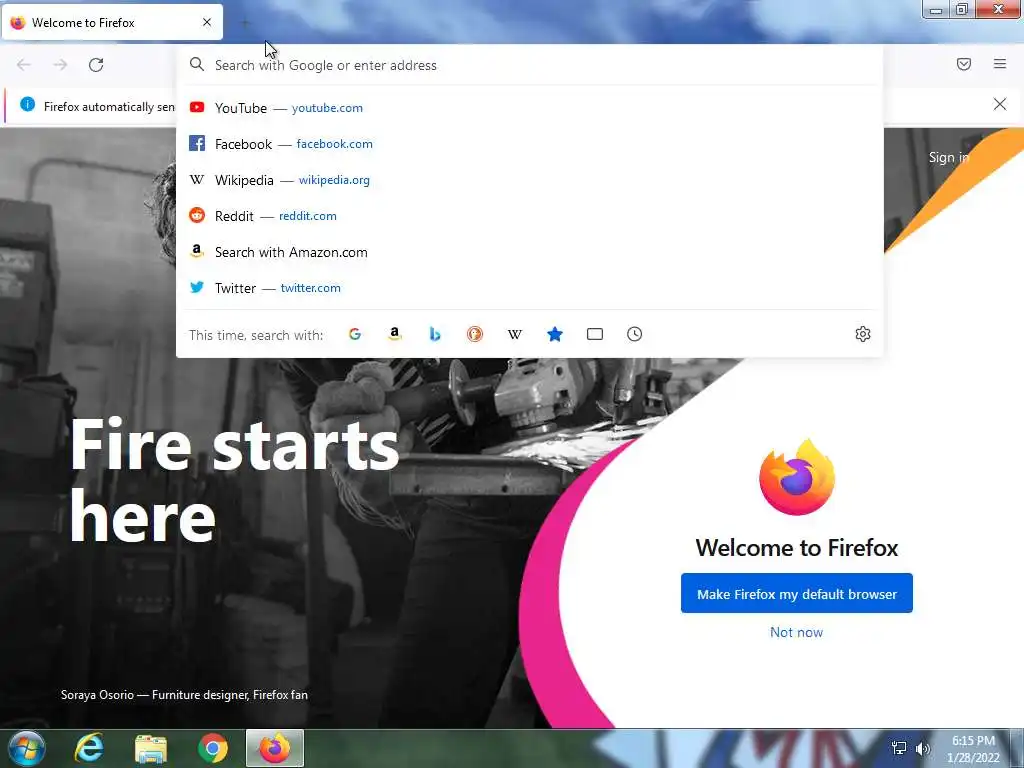
Task: Open Windows Explorer from taskbar
Action: (151, 748)
